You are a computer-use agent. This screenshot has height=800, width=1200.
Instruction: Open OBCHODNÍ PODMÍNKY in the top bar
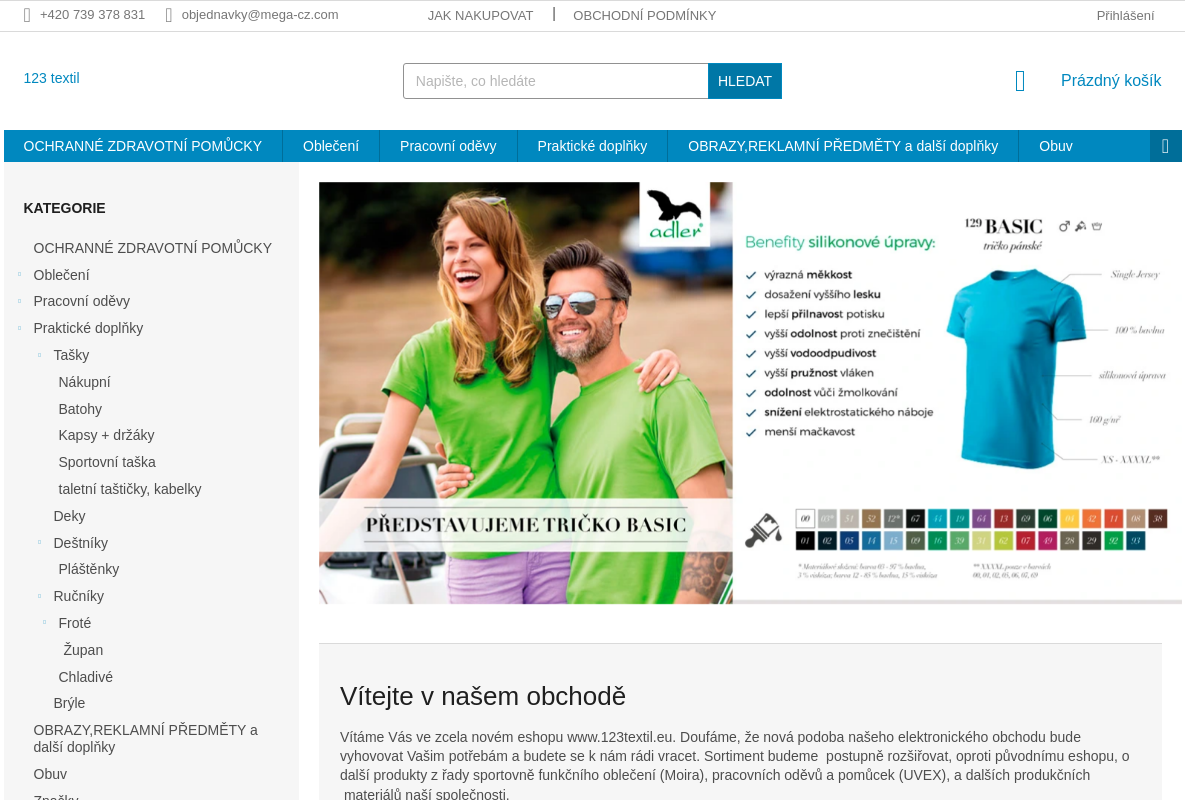tap(644, 15)
